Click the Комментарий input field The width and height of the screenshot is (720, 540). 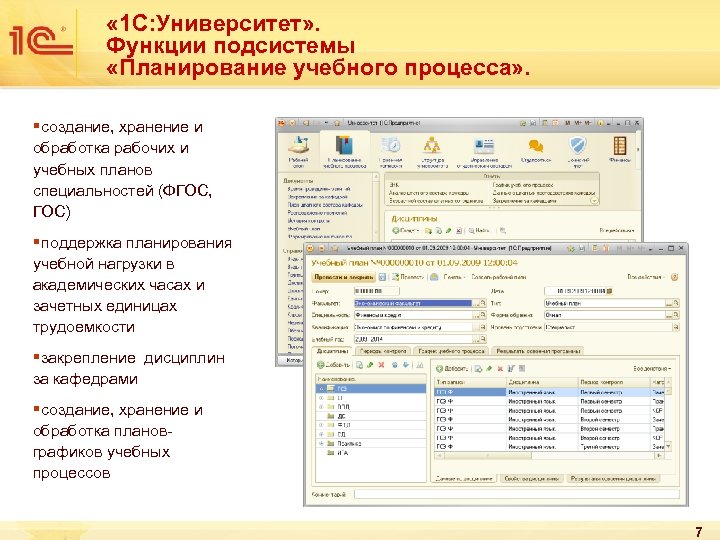click(517, 494)
